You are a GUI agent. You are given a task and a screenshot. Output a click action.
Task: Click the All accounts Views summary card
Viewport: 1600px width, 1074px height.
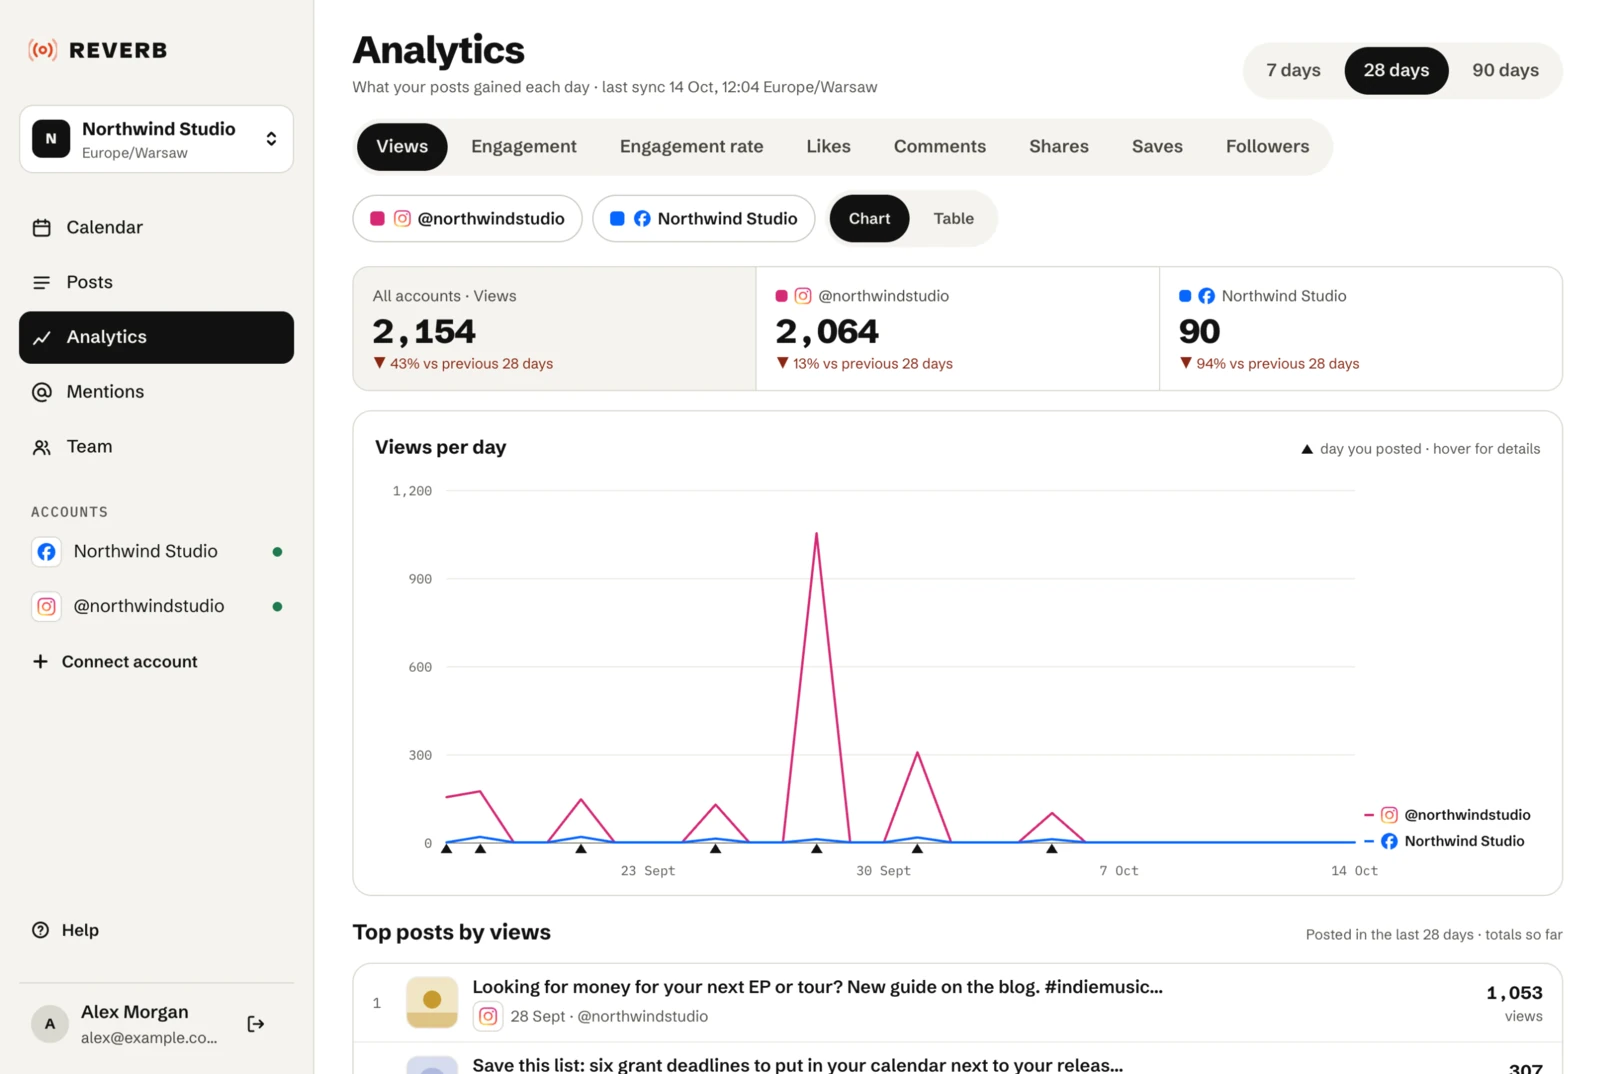pyautogui.click(x=555, y=329)
